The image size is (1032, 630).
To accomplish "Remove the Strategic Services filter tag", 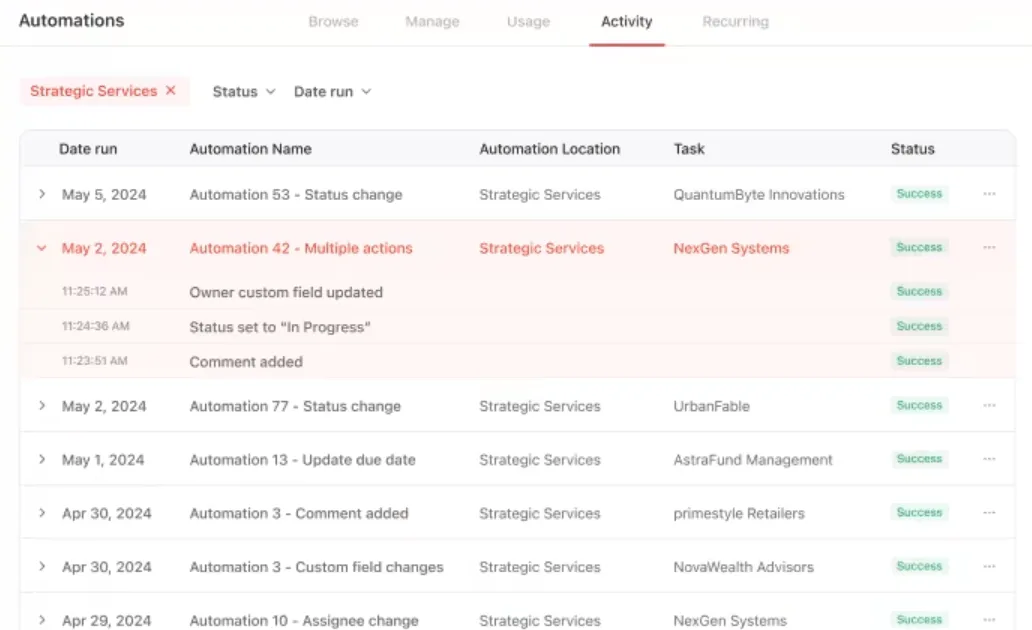I will [x=170, y=90].
